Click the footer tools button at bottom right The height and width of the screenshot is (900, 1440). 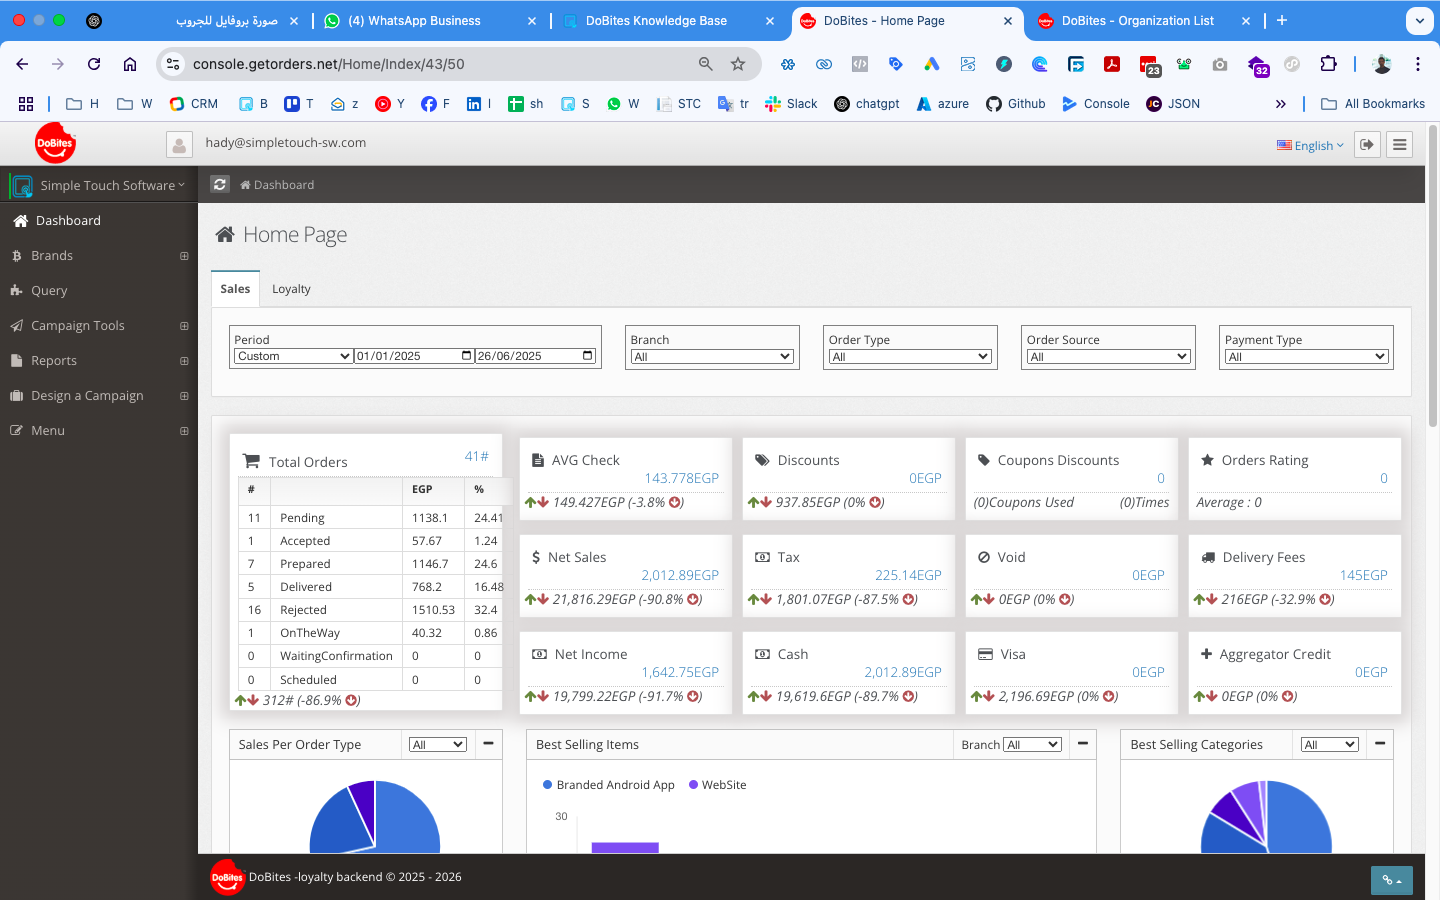point(1392,880)
